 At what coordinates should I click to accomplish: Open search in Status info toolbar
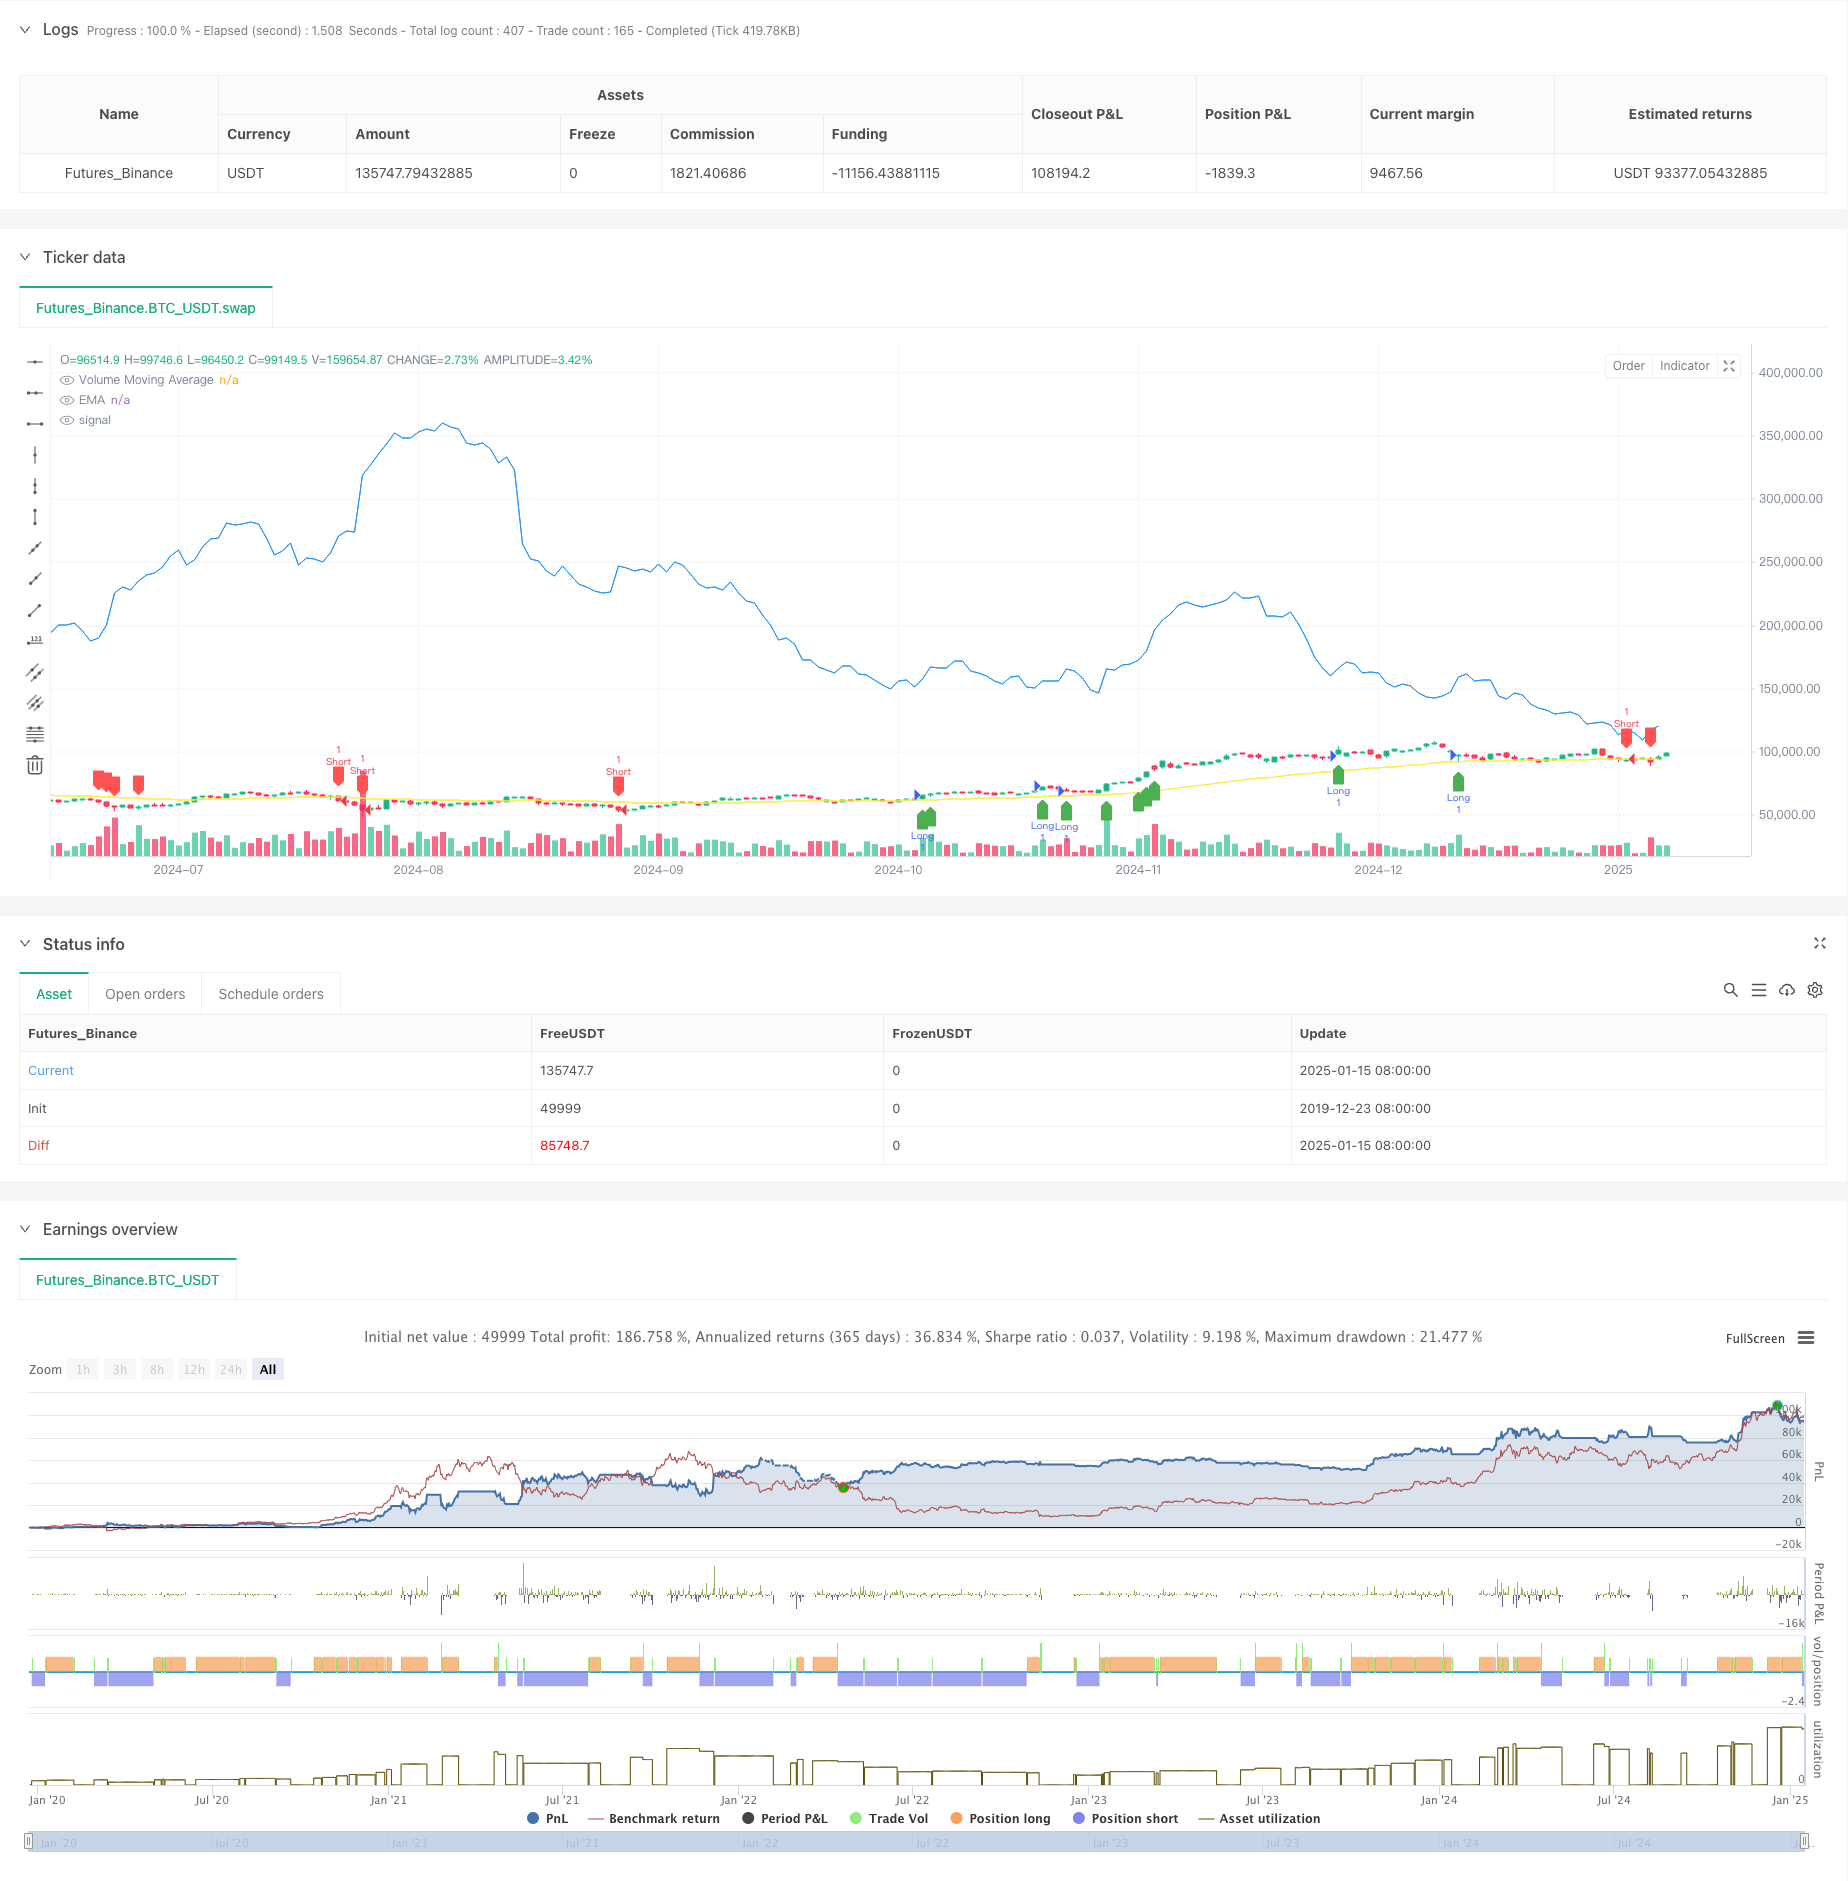point(1731,990)
